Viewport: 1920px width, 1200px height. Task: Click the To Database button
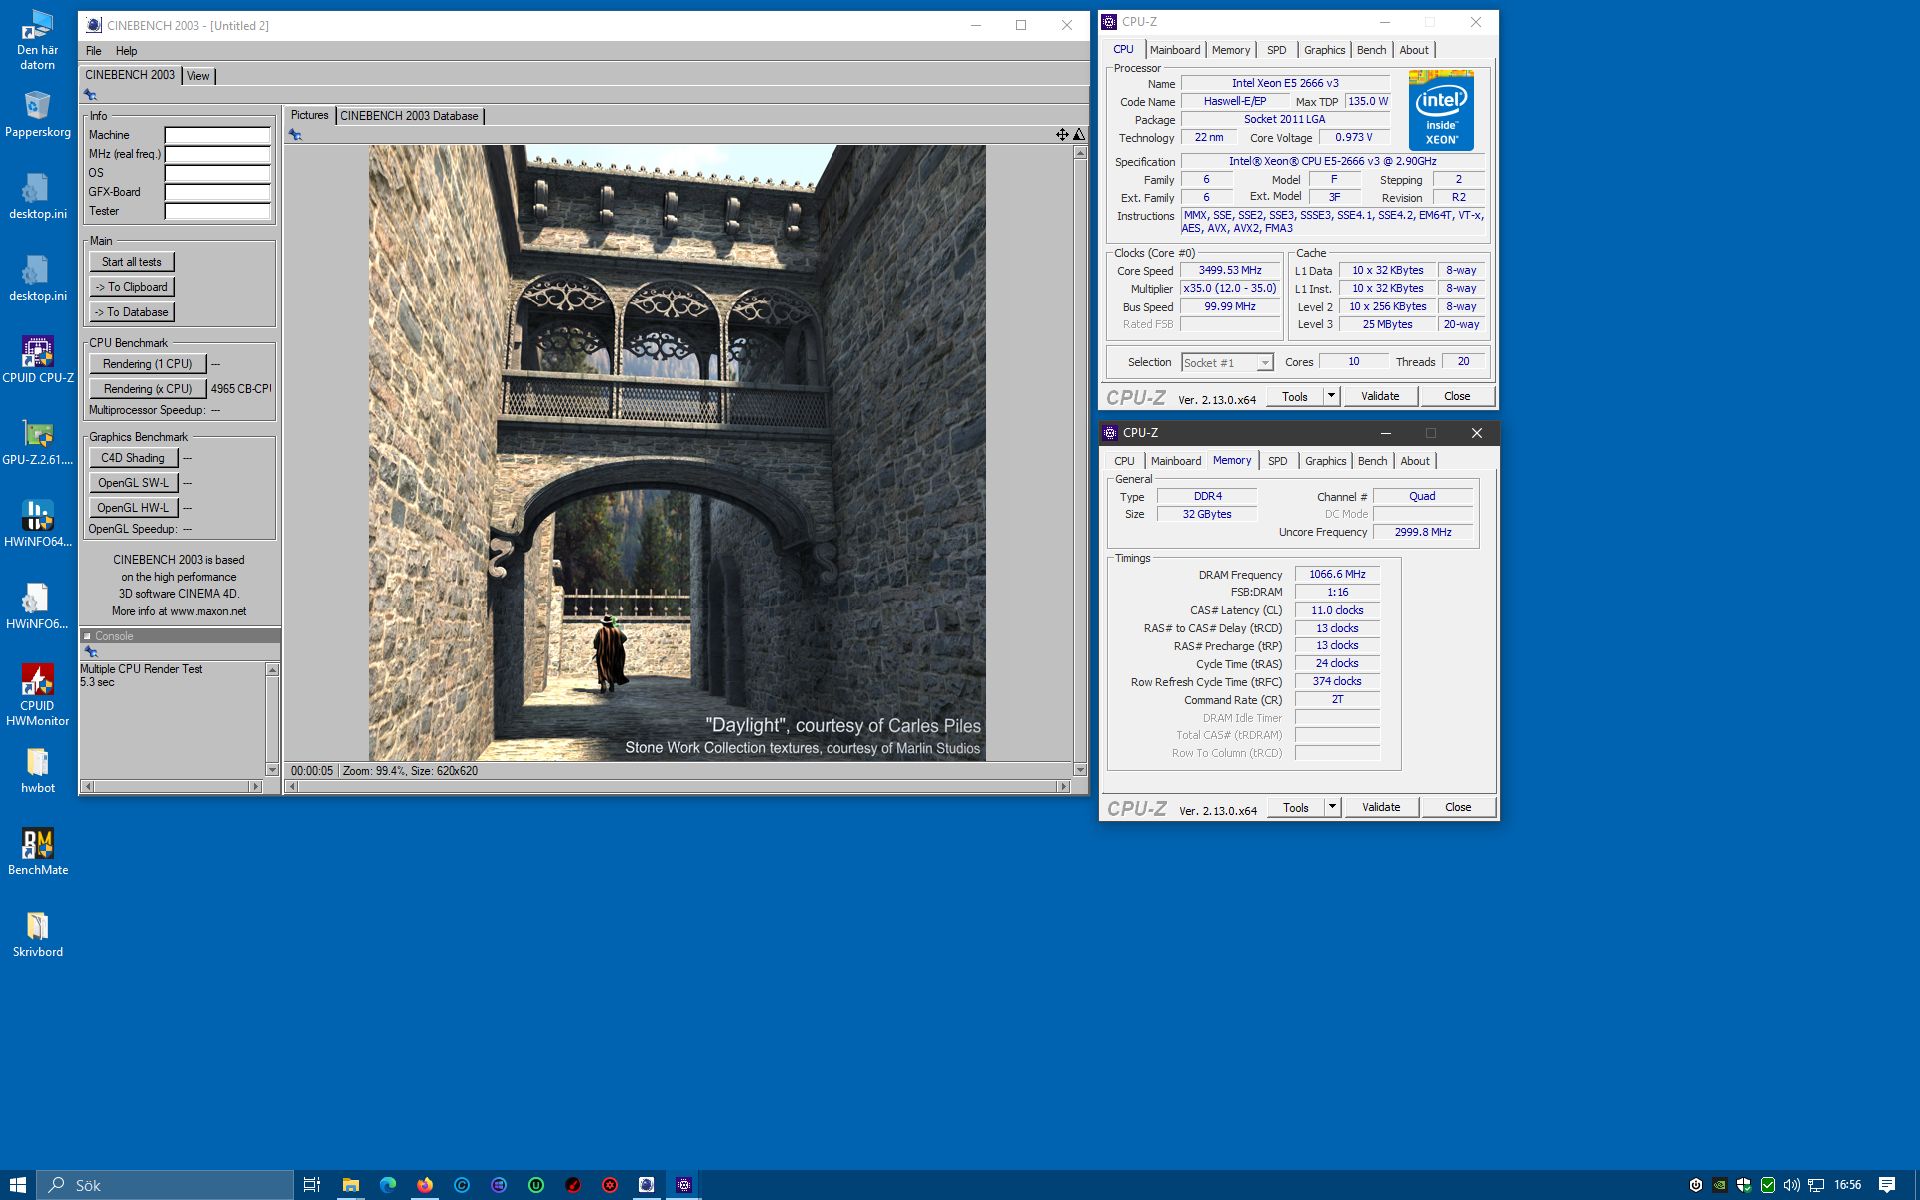point(131,312)
